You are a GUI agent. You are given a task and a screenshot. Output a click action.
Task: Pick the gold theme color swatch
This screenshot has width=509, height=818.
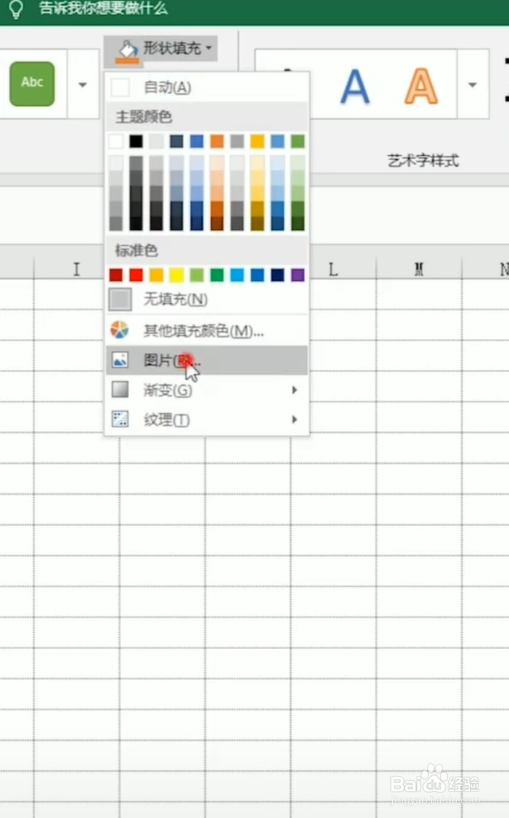pyautogui.click(x=257, y=141)
